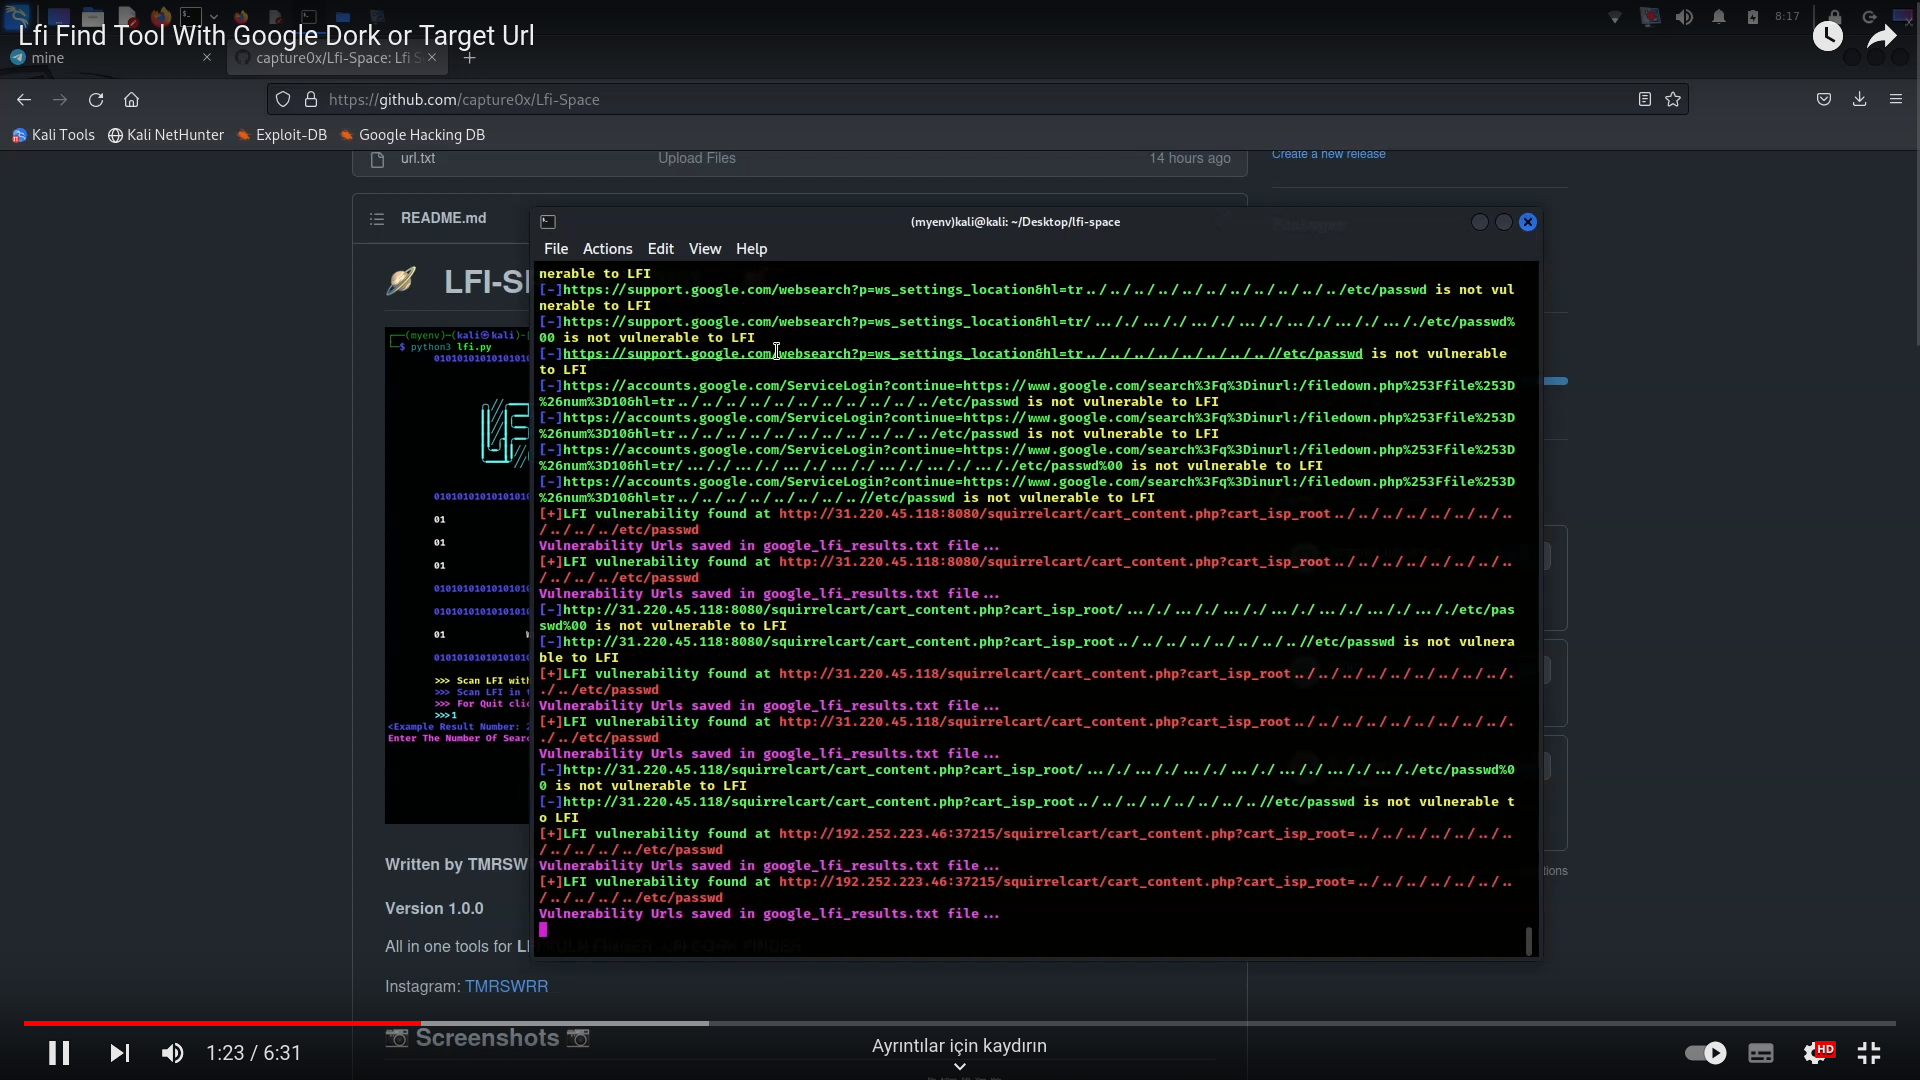Click the '14 hours ago' timestamp
This screenshot has width=1920, height=1080.
click(x=1190, y=159)
